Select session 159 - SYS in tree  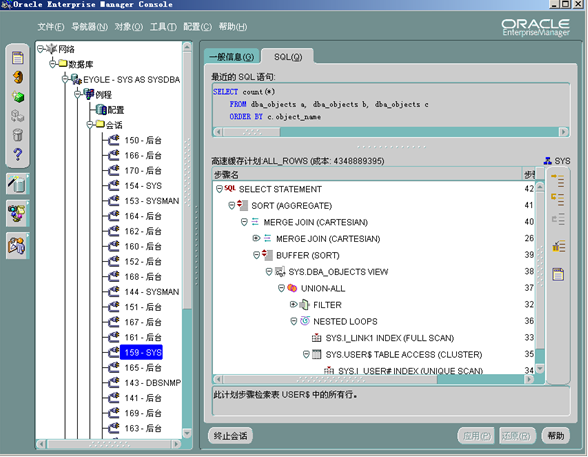pyautogui.click(x=142, y=352)
